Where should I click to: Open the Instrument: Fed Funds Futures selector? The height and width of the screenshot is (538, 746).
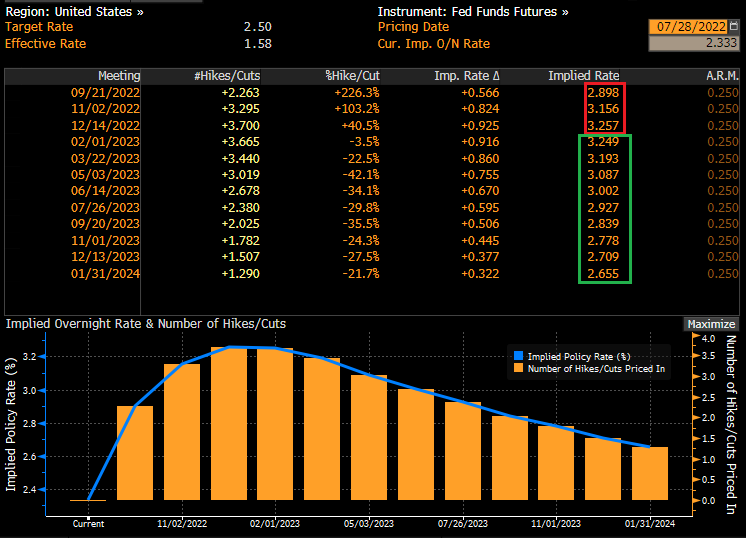click(x=473, y=11)
